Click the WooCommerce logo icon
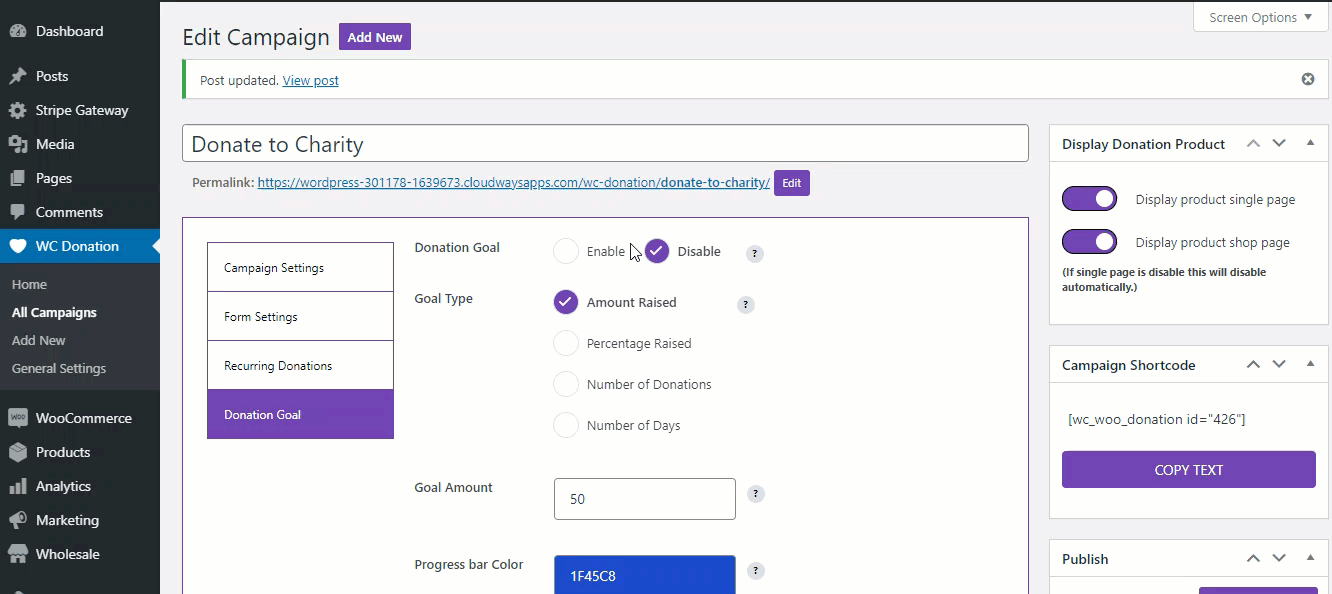 18,418
